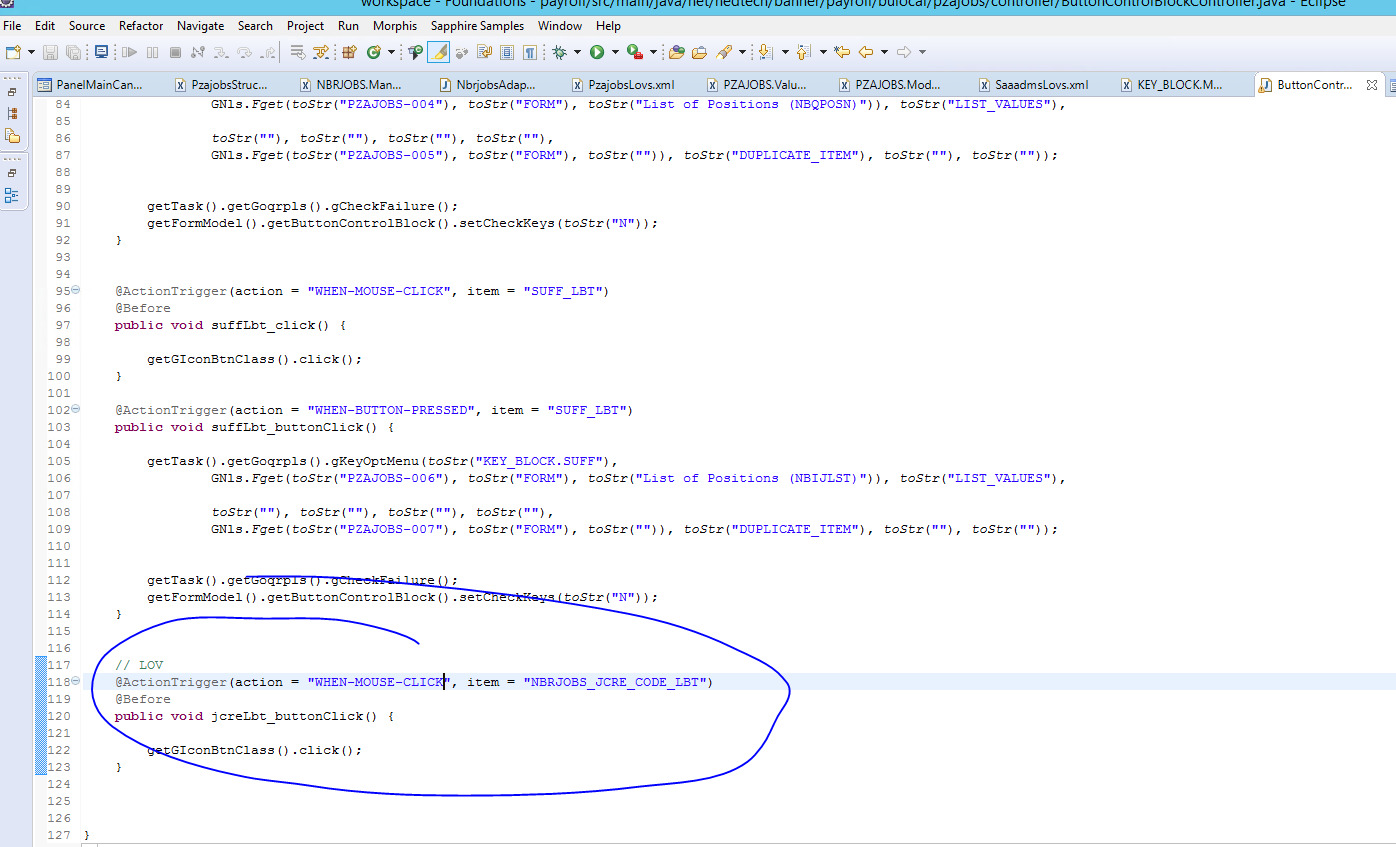1396x847 pixels.
Task: Save the current file
Action: [51, 50]
